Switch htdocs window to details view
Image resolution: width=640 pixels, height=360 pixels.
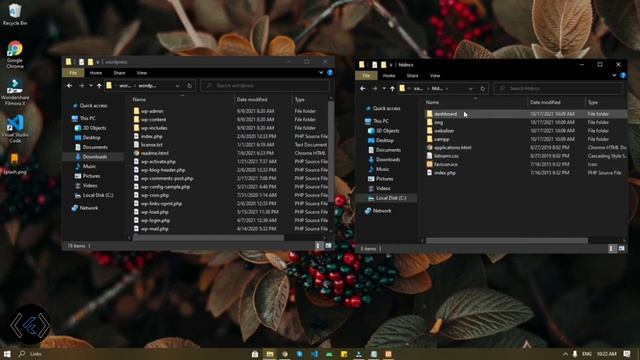(611, 249)
